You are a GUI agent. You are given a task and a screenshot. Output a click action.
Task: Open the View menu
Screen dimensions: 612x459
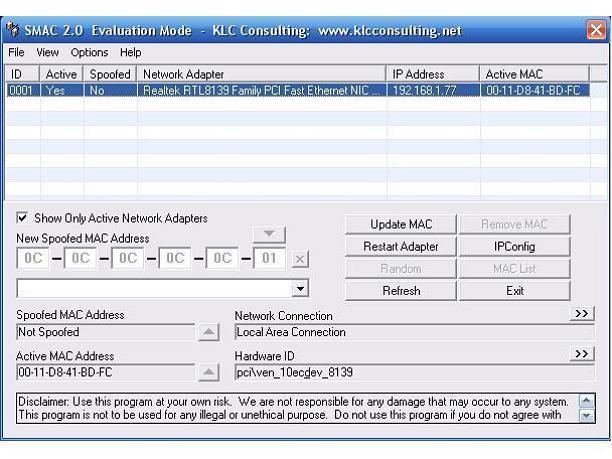(48, 52)
